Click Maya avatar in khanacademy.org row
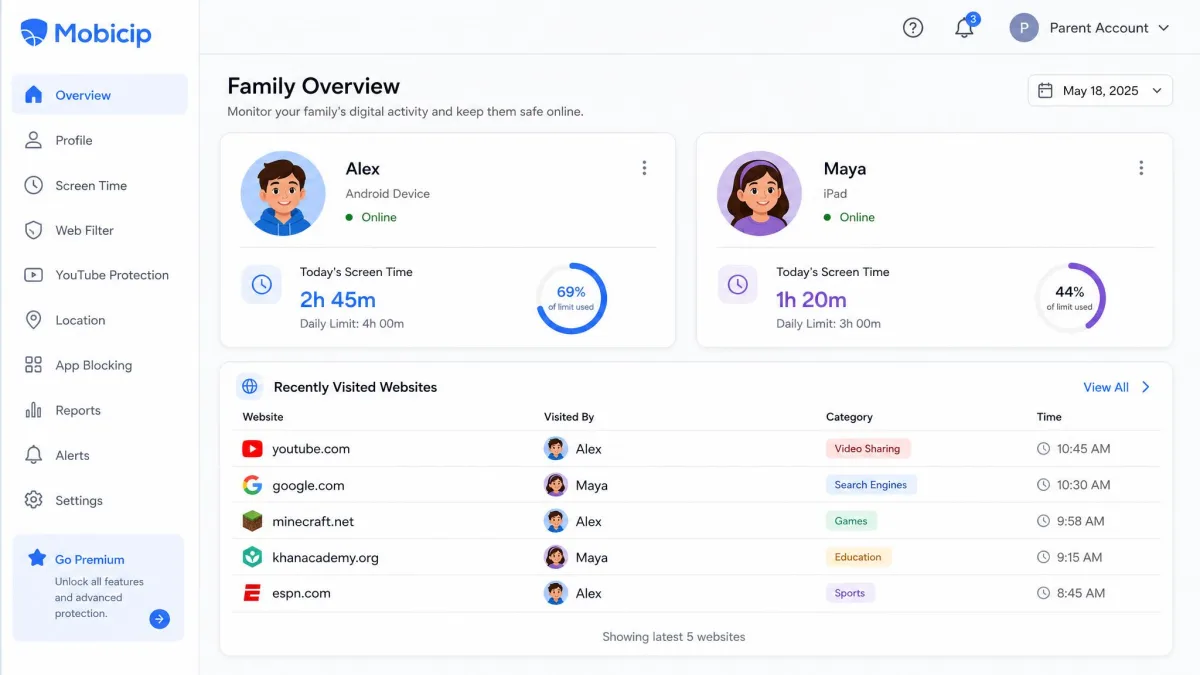Image resolution: width=1200 pixels, height=675 pixels. click(x=556, y=557)
